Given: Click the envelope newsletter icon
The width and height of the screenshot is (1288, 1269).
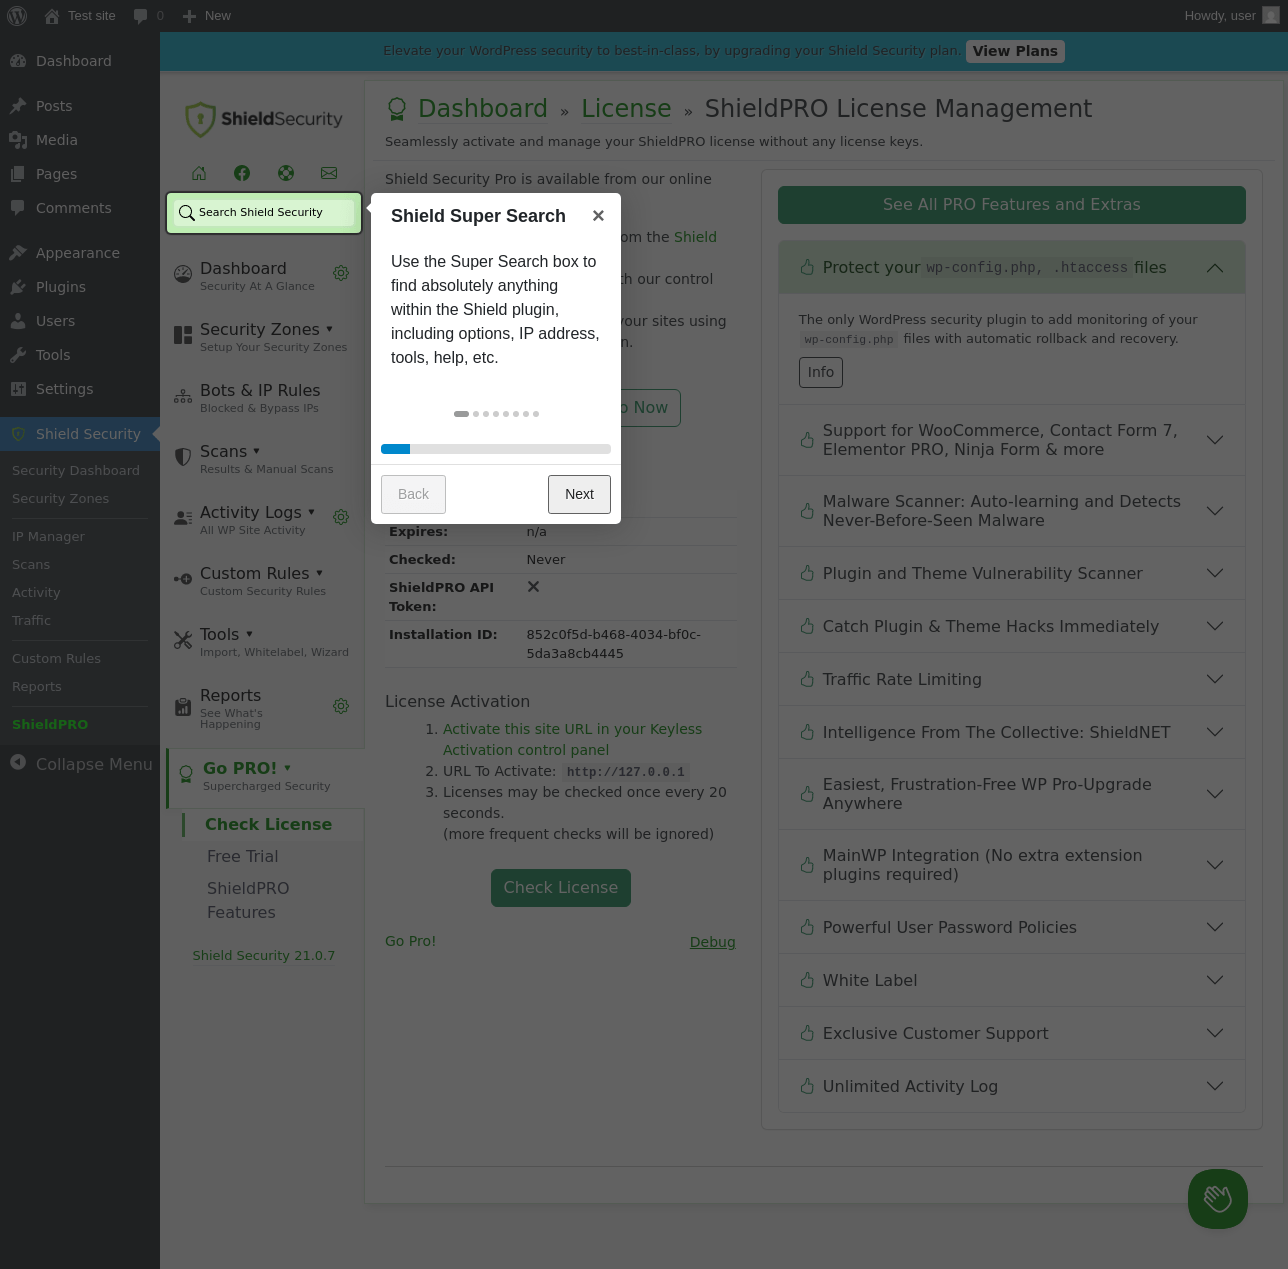Looking at the screenshot, I should pyautogui.click(x=329, y=173).
